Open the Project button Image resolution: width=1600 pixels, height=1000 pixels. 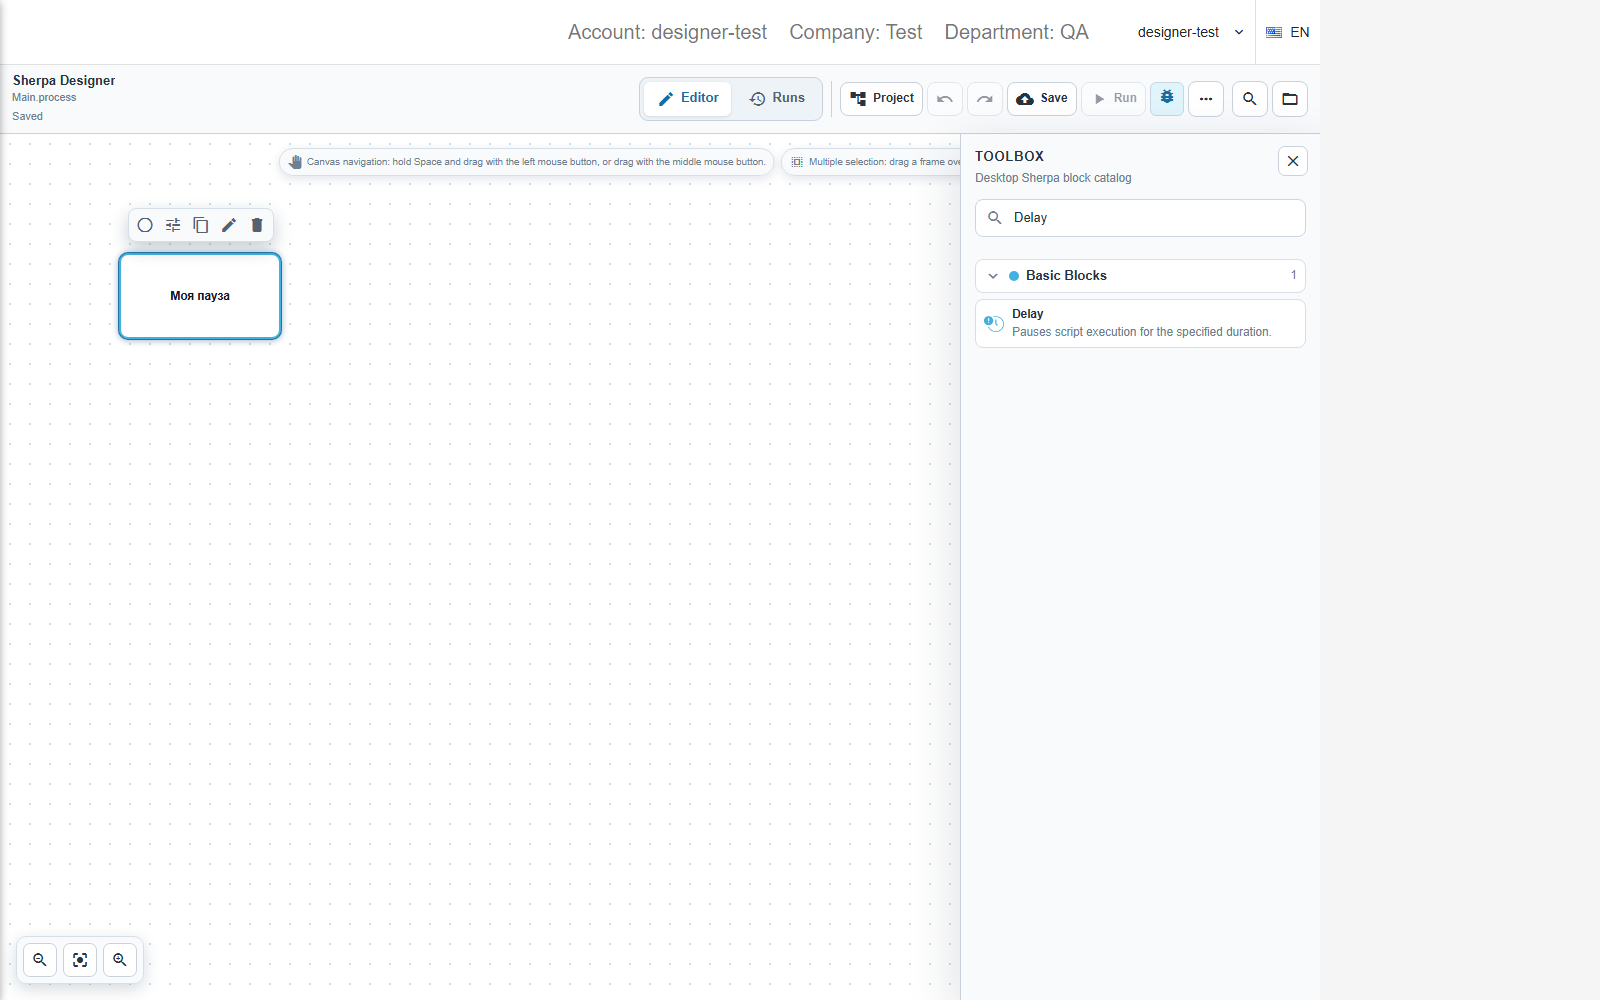pyautogui.click(x=881, y=98)
